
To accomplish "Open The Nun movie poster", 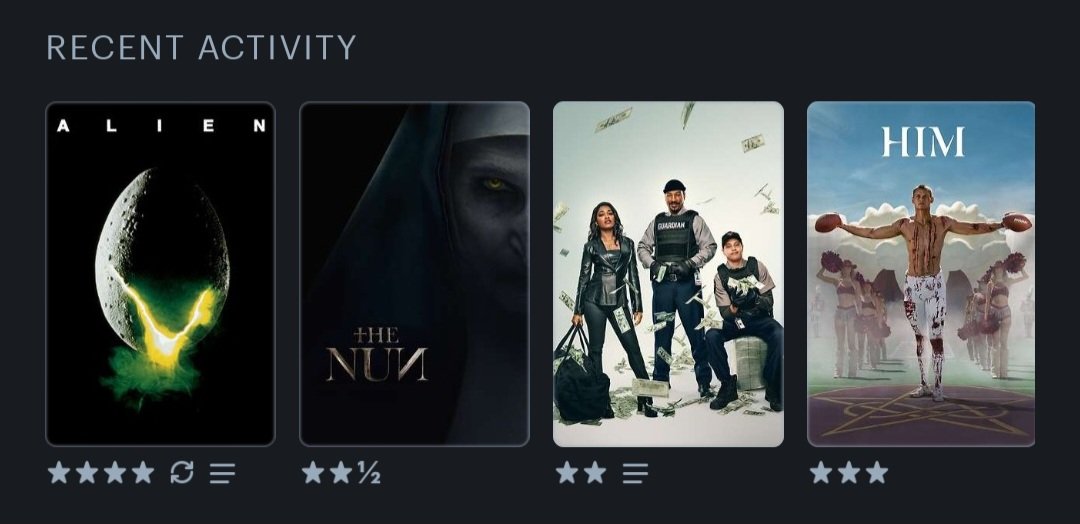I will coord(415,274).
